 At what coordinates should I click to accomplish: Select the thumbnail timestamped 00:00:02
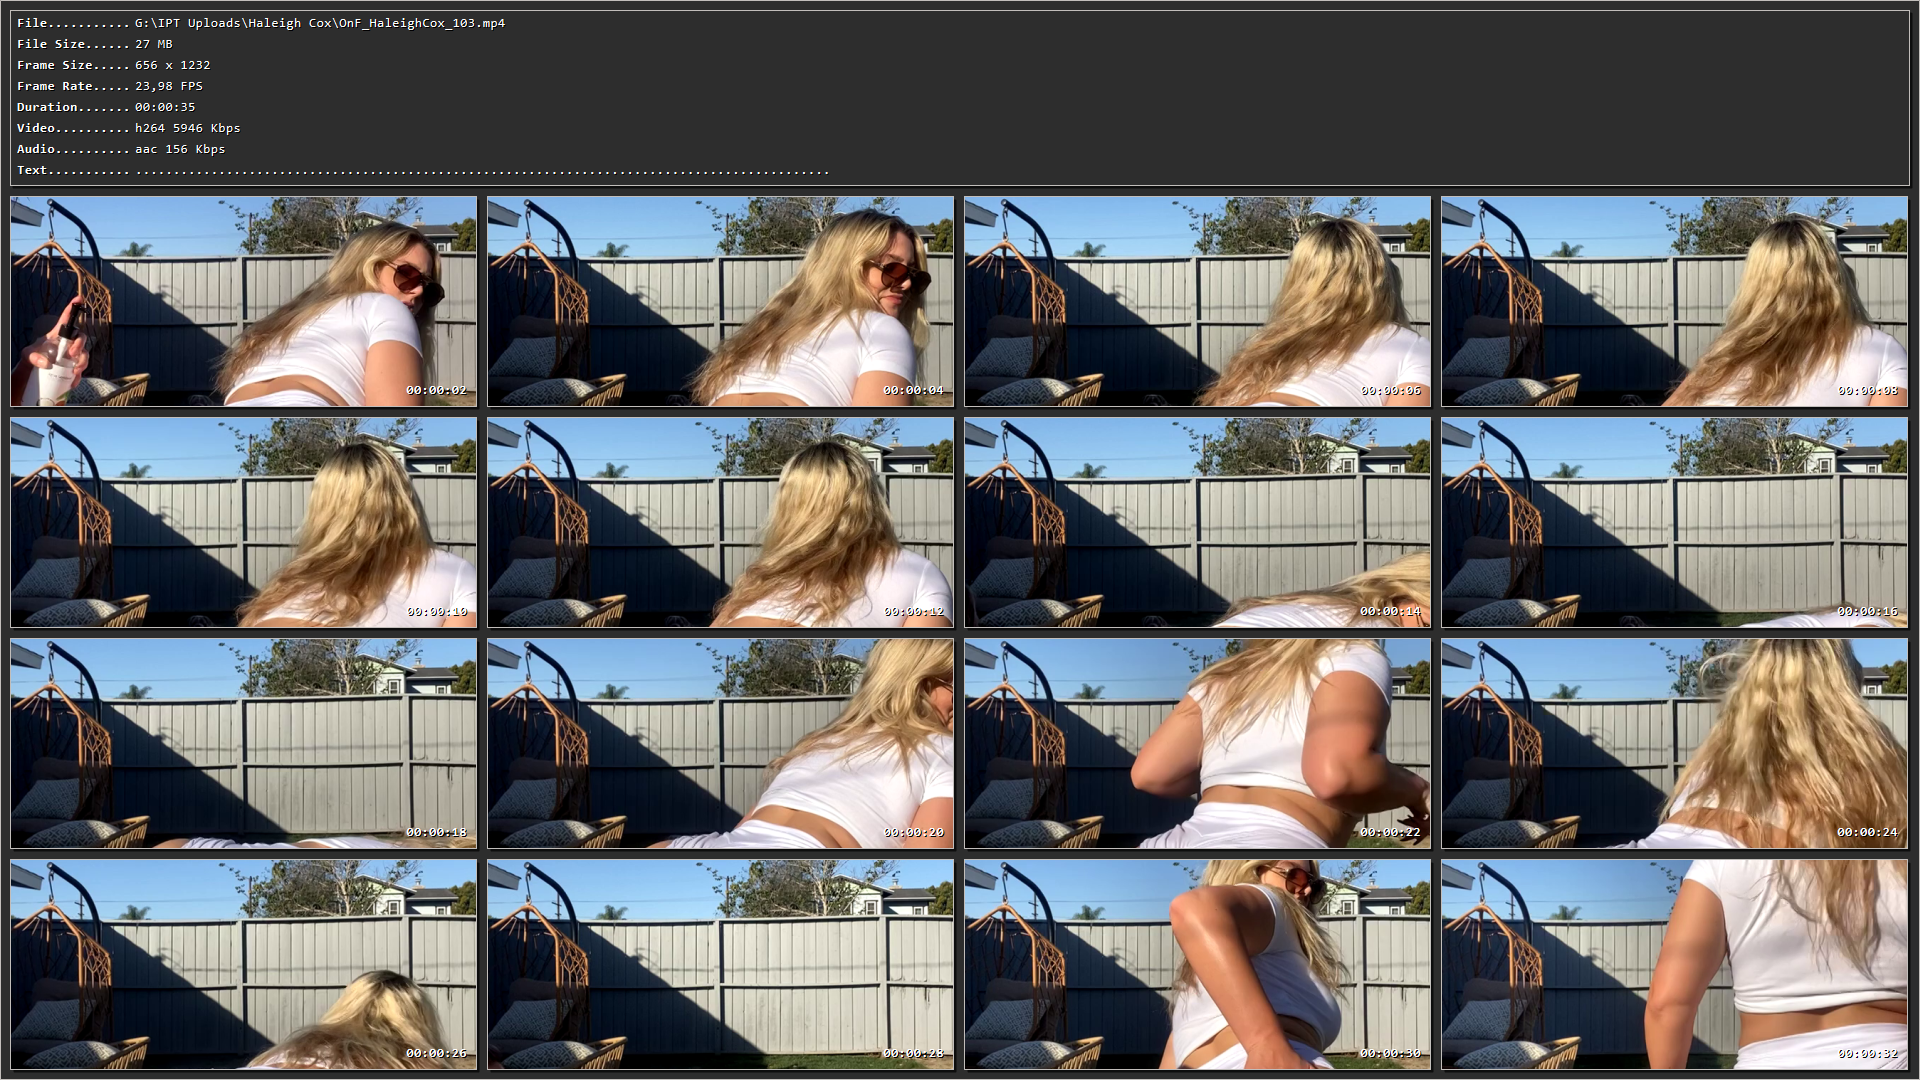pos(244,301)
